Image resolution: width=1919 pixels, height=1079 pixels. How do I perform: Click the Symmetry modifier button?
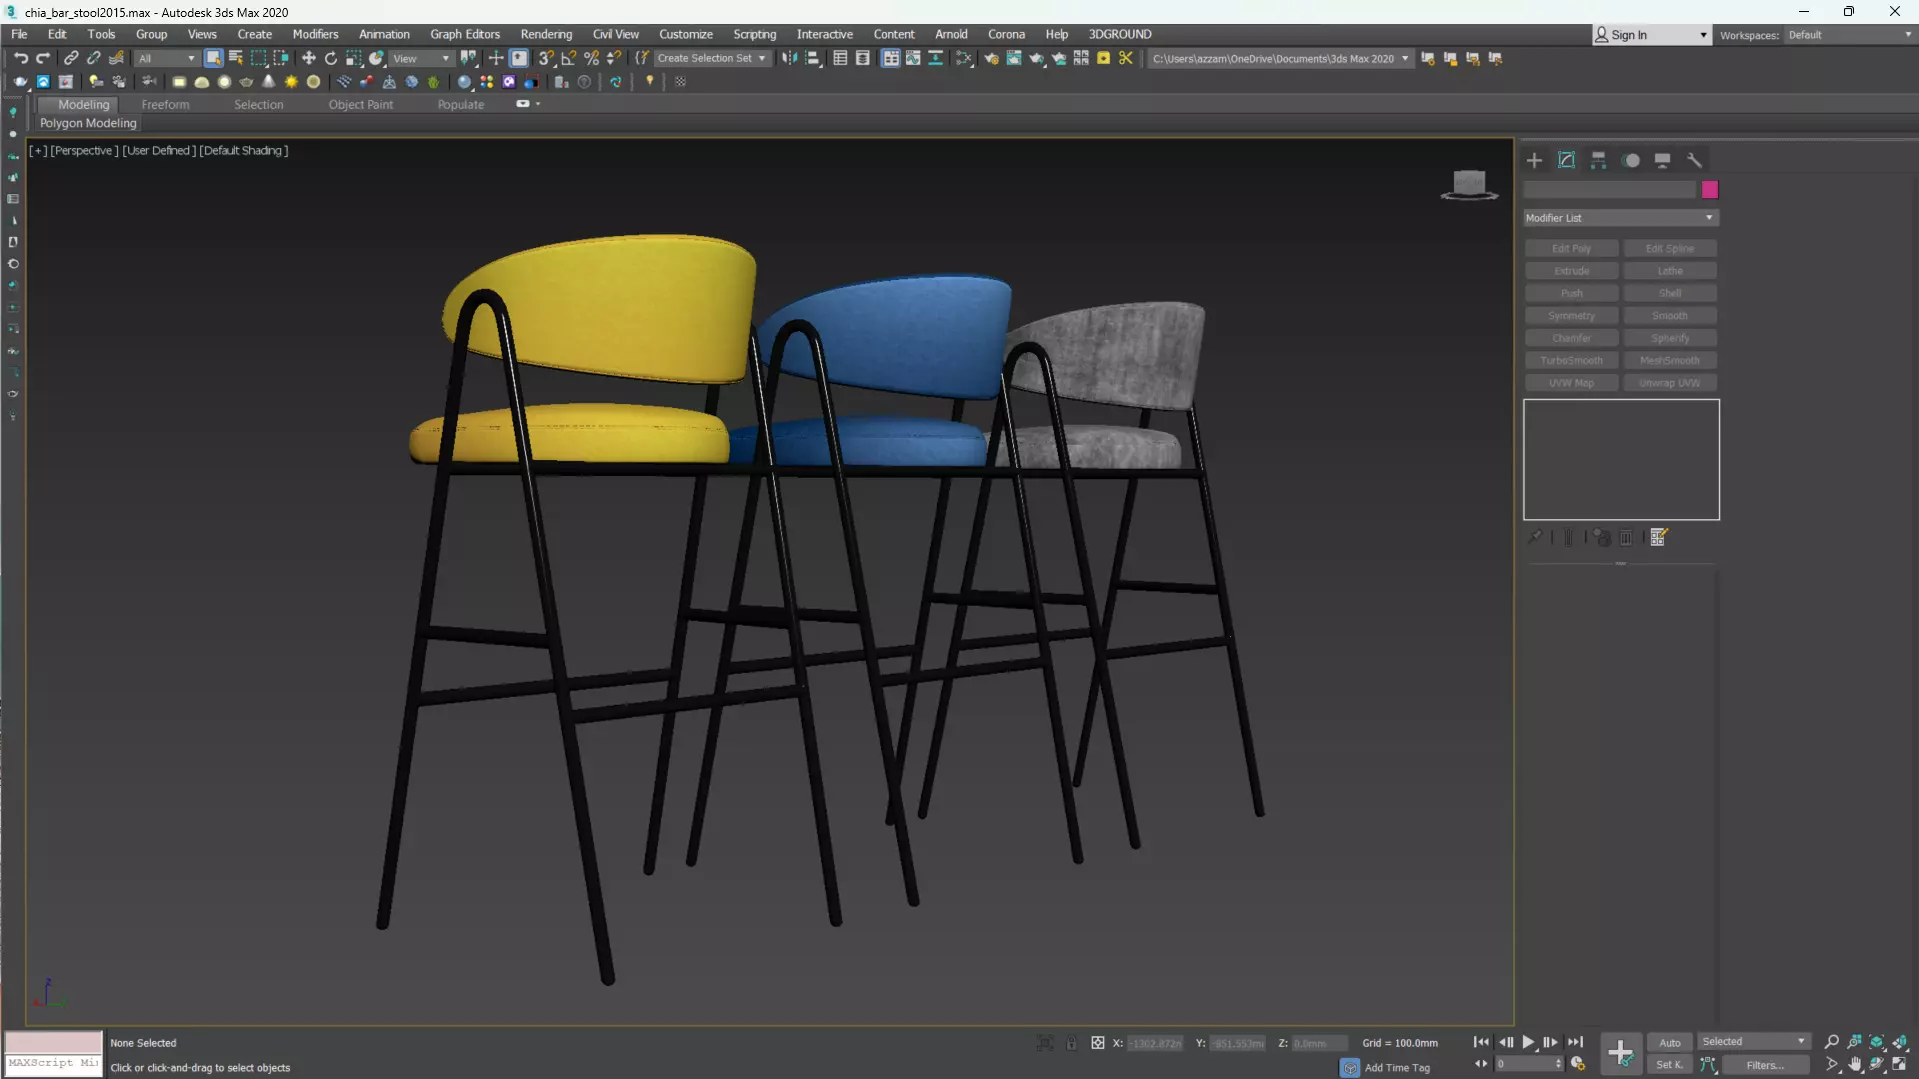1571,316
